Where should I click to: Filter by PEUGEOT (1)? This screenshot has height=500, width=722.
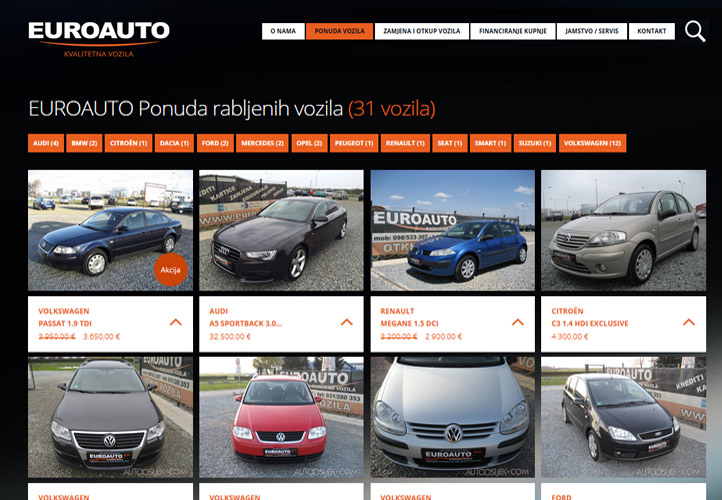click(x=354, y=143)
